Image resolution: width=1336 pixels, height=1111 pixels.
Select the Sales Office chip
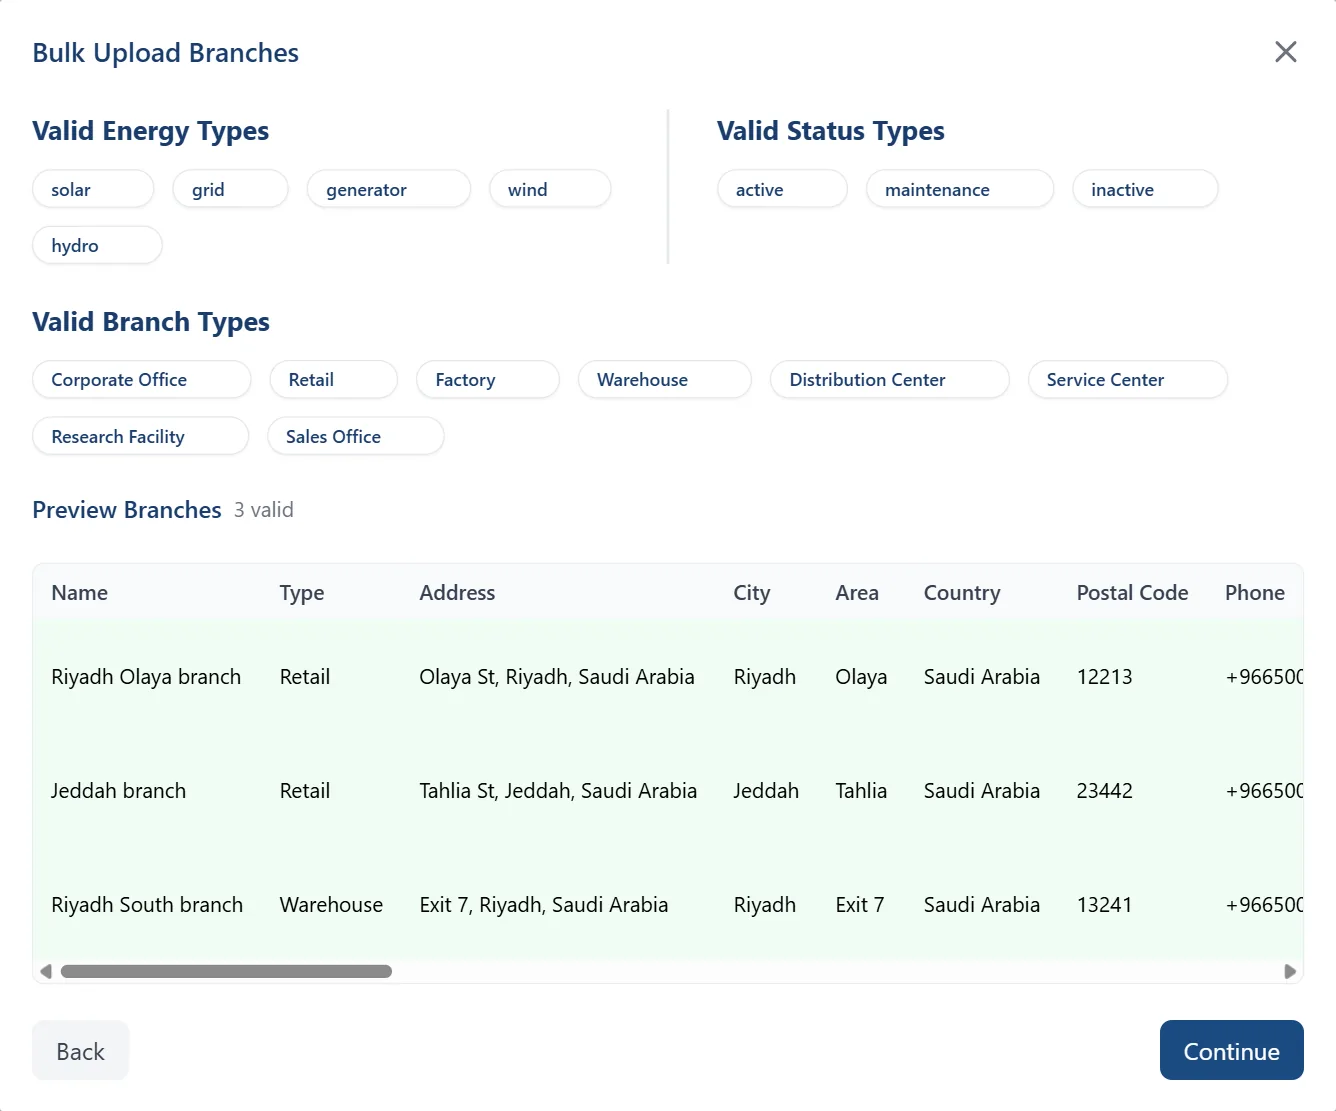(355, 436)
